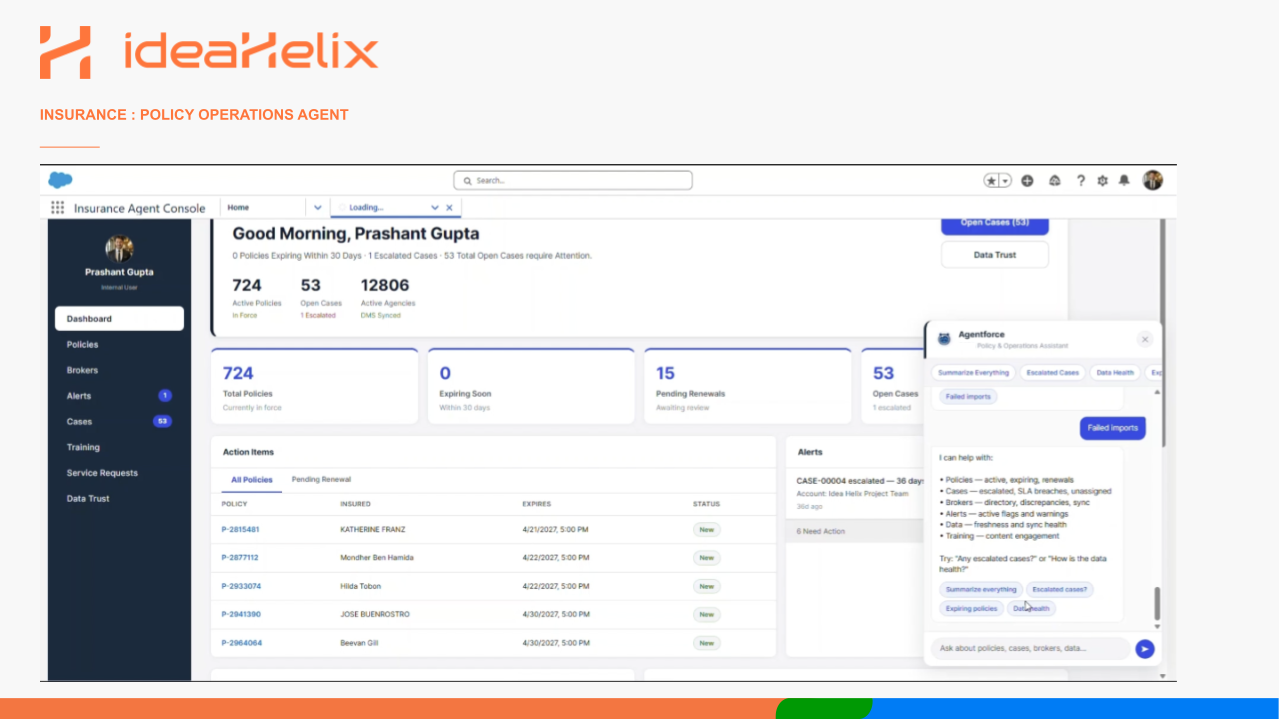The width and height of the screenshot is (1279, 719).
Task: Open the Salesforce cloud logo
Action: click(60, 180)
